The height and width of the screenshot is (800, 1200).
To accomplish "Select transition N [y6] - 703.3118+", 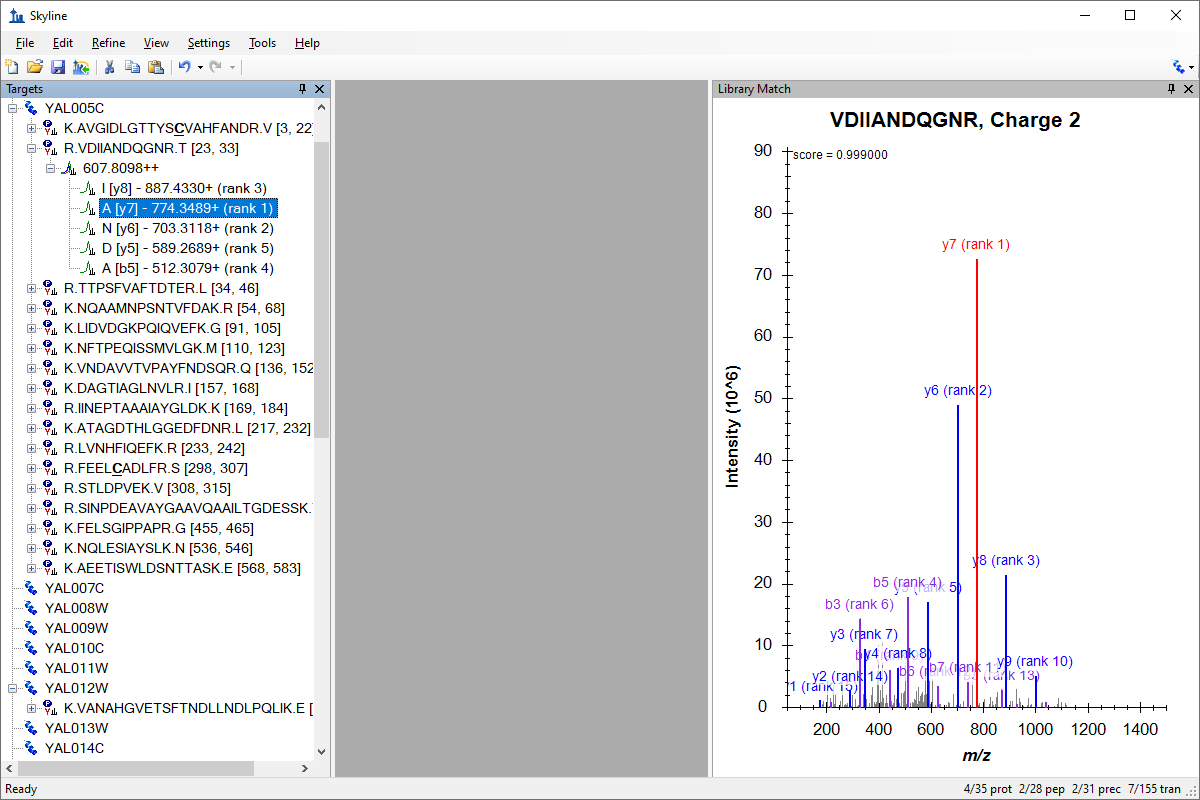I will [187, 228].
